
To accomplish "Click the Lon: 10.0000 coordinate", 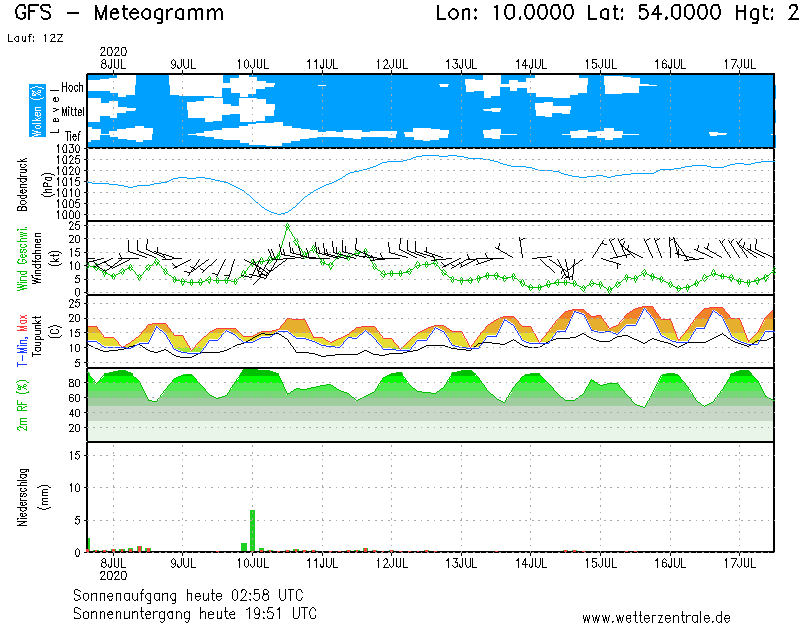I will pyautogui.click(x=505, y=14).
